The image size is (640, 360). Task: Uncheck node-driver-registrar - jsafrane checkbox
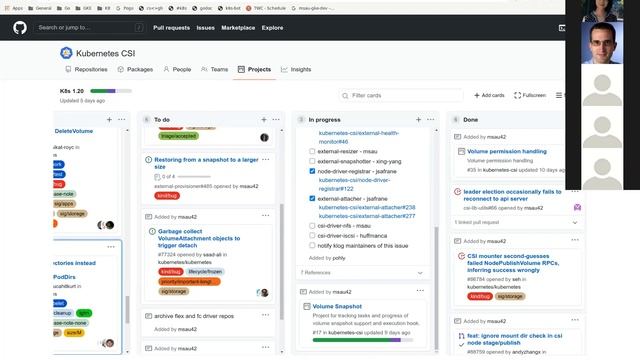coord(312,171)
